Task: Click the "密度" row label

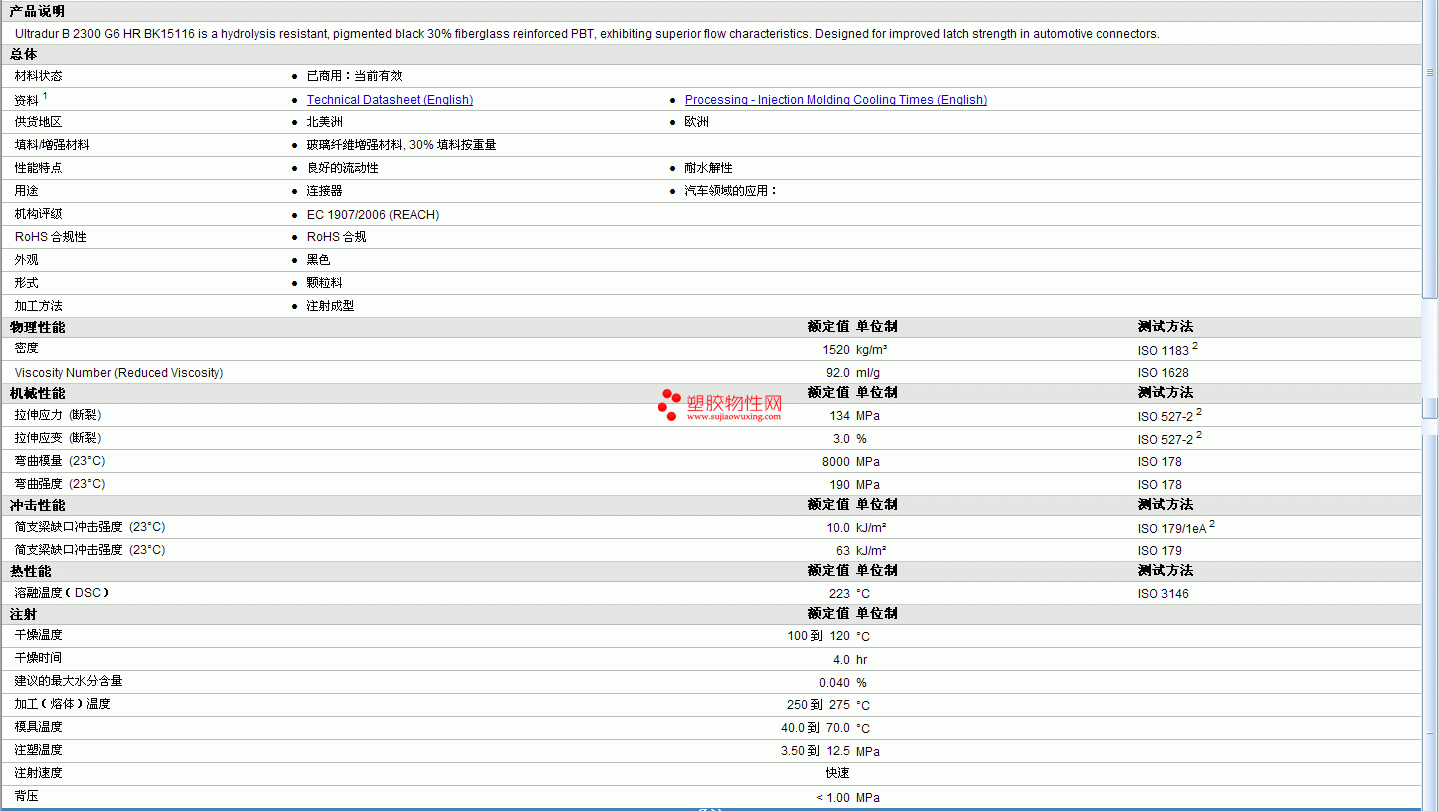Action: point(27,348)
